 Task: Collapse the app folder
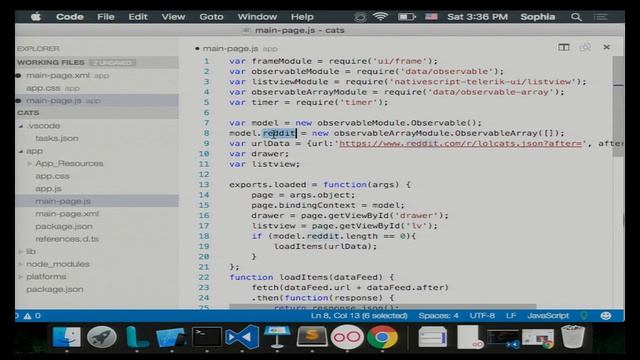point(21,151)
